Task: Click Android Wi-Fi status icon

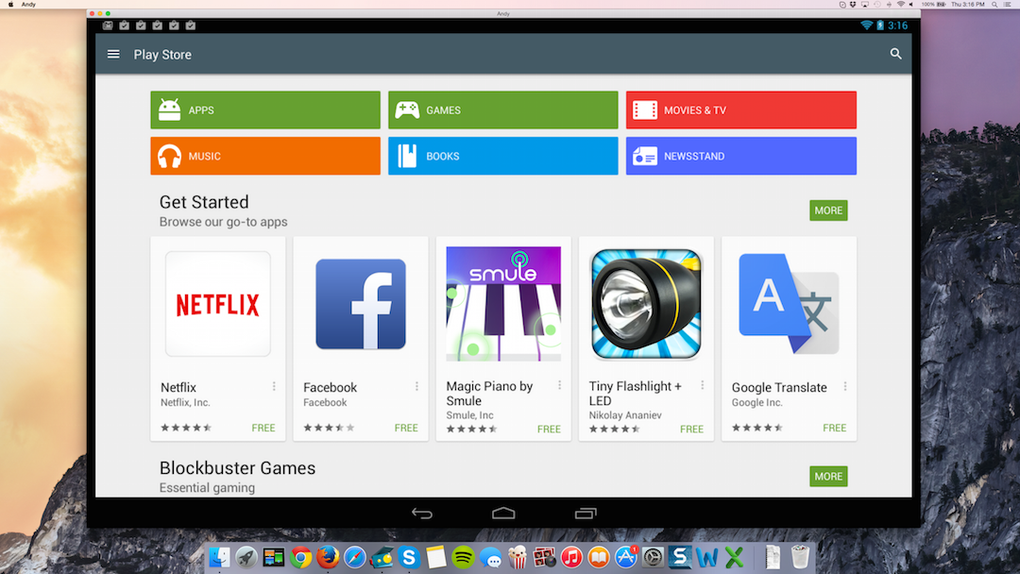Action: click(866, 25)
